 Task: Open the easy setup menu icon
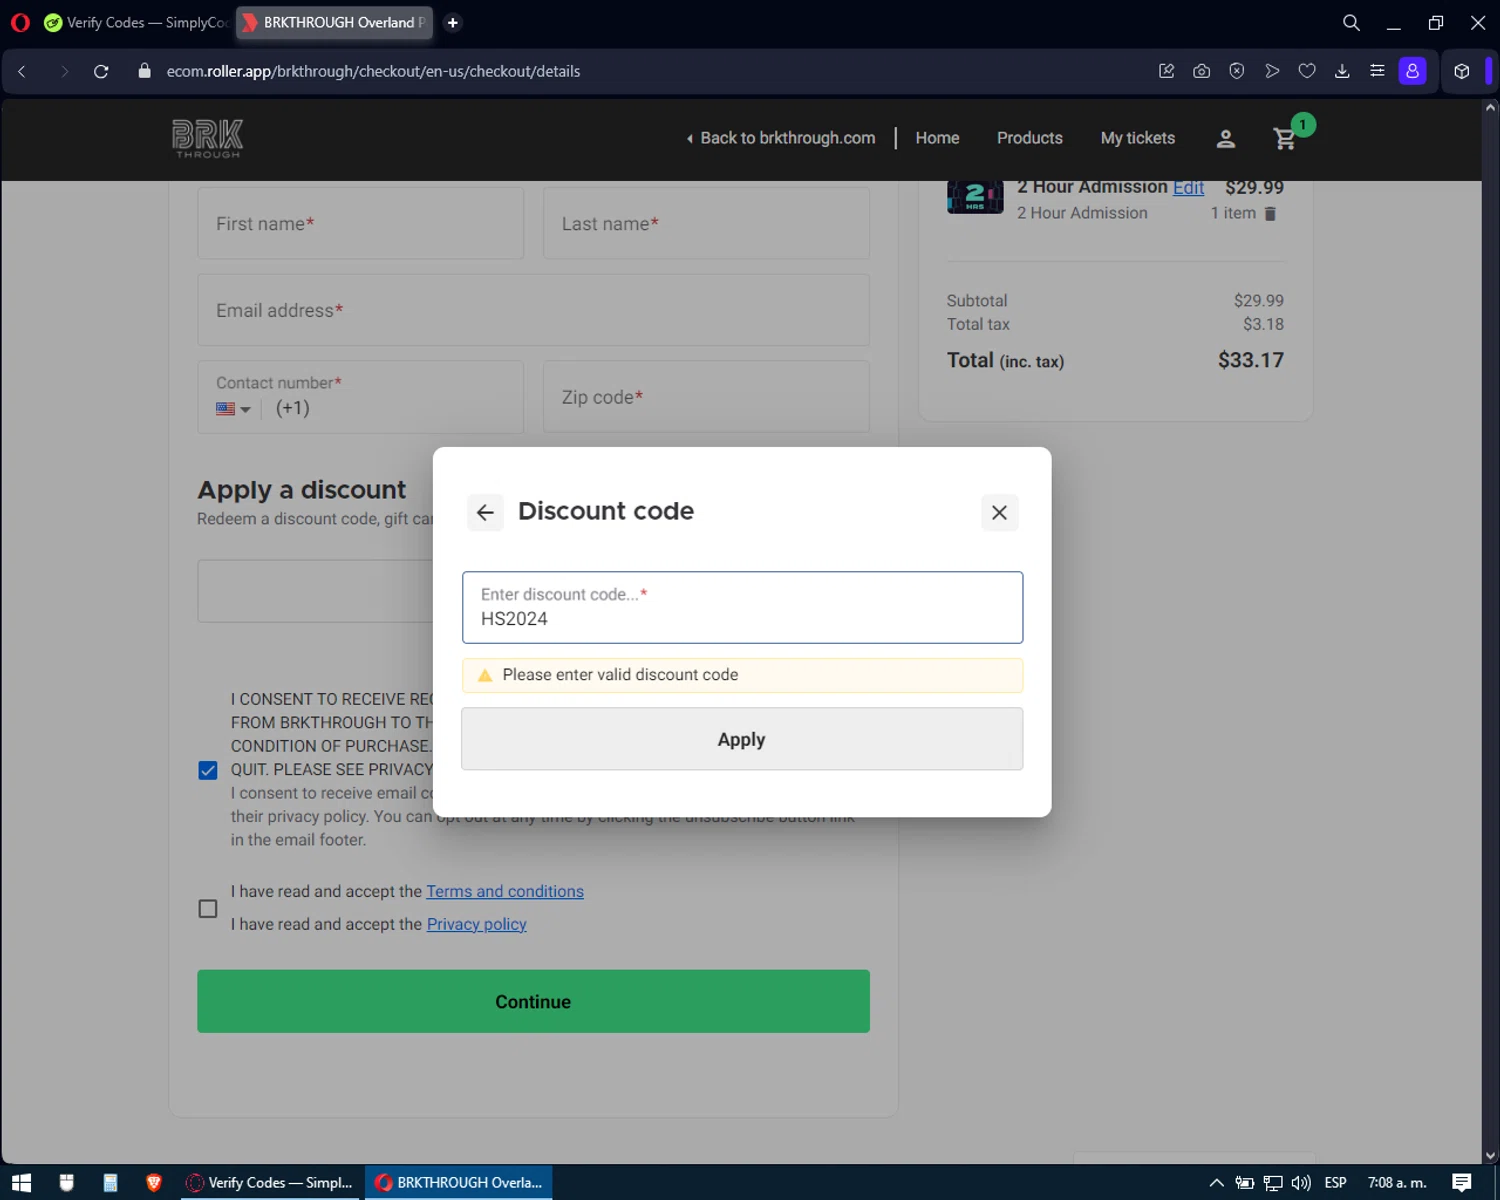coord(1377,71)
